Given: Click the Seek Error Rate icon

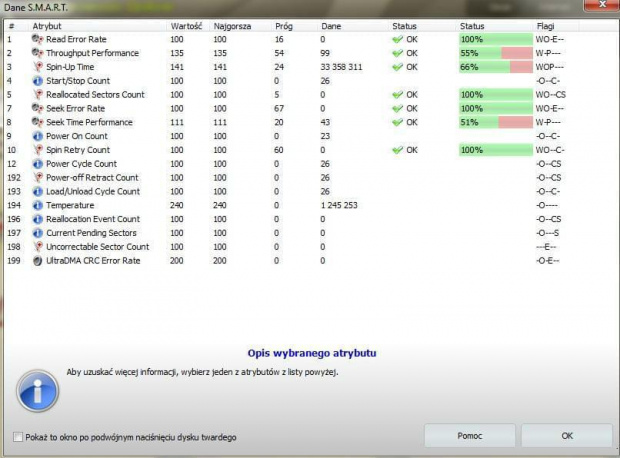Looking at the screenshot, I should coord(38,108).
